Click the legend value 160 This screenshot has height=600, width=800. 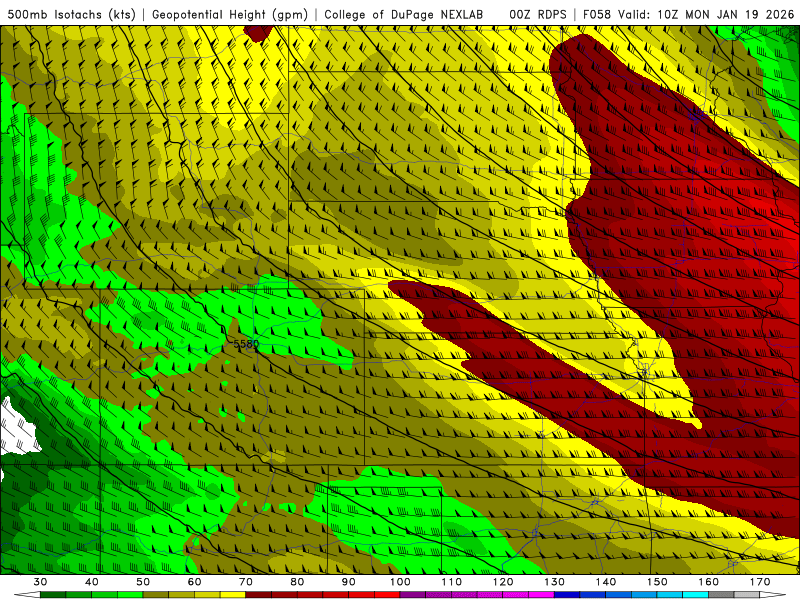pyautogui.click(x=709, y=582)
